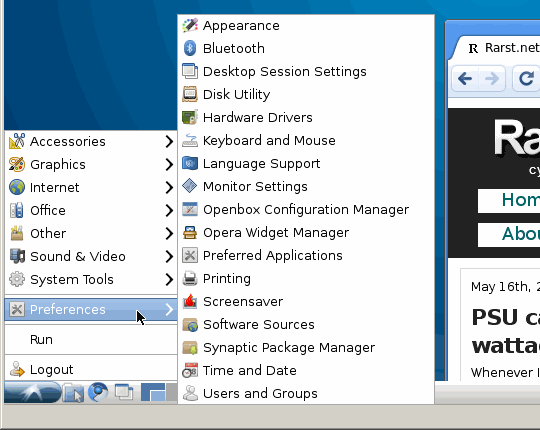Select Run from the start menu
The image size is (540, 430).
[91, 339]
